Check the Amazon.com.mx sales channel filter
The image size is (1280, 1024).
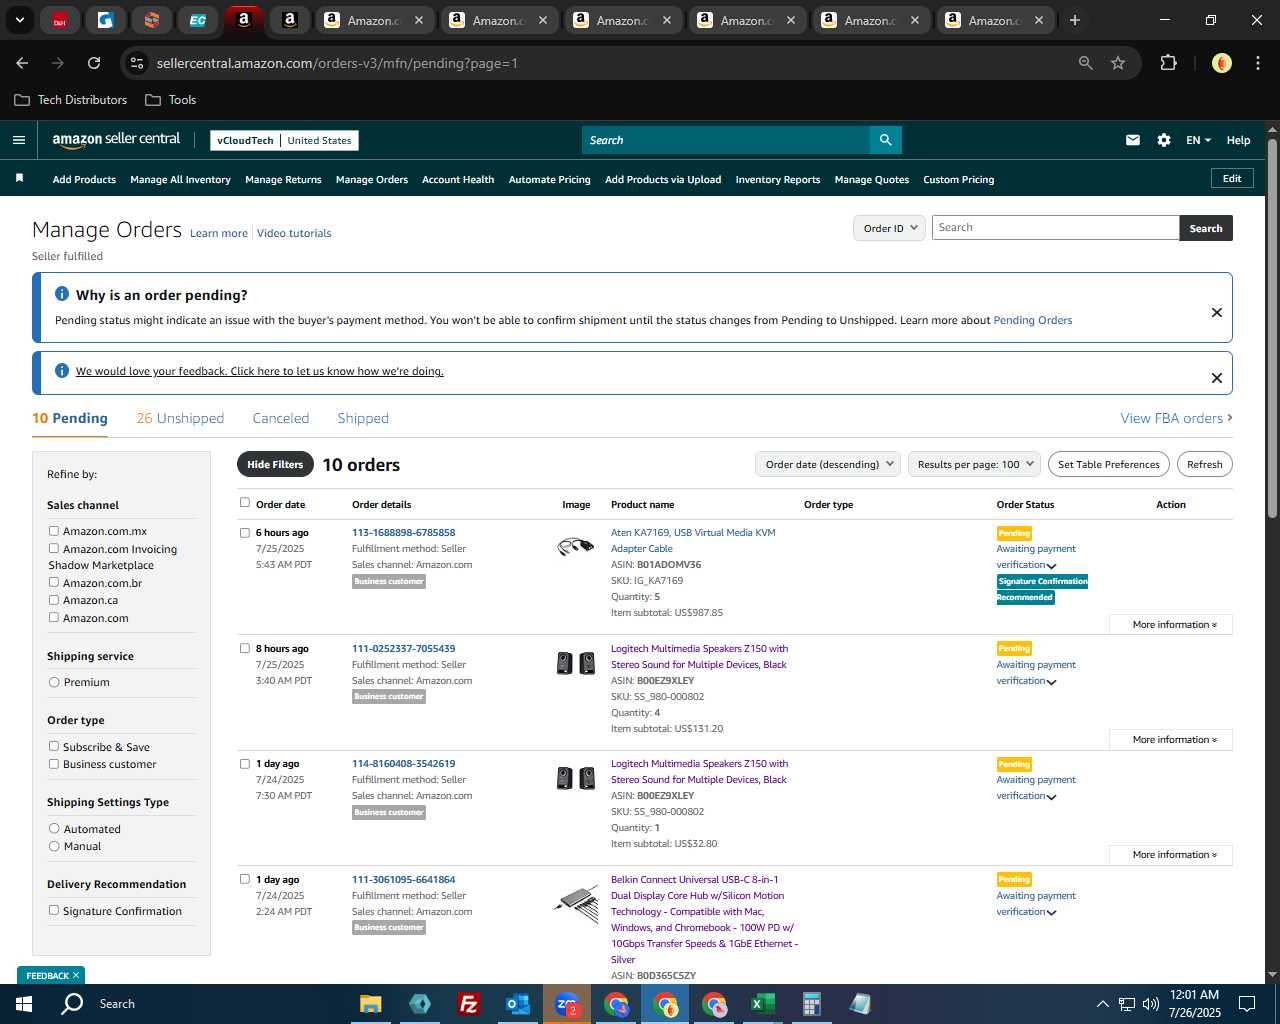(x=54, y=531)
